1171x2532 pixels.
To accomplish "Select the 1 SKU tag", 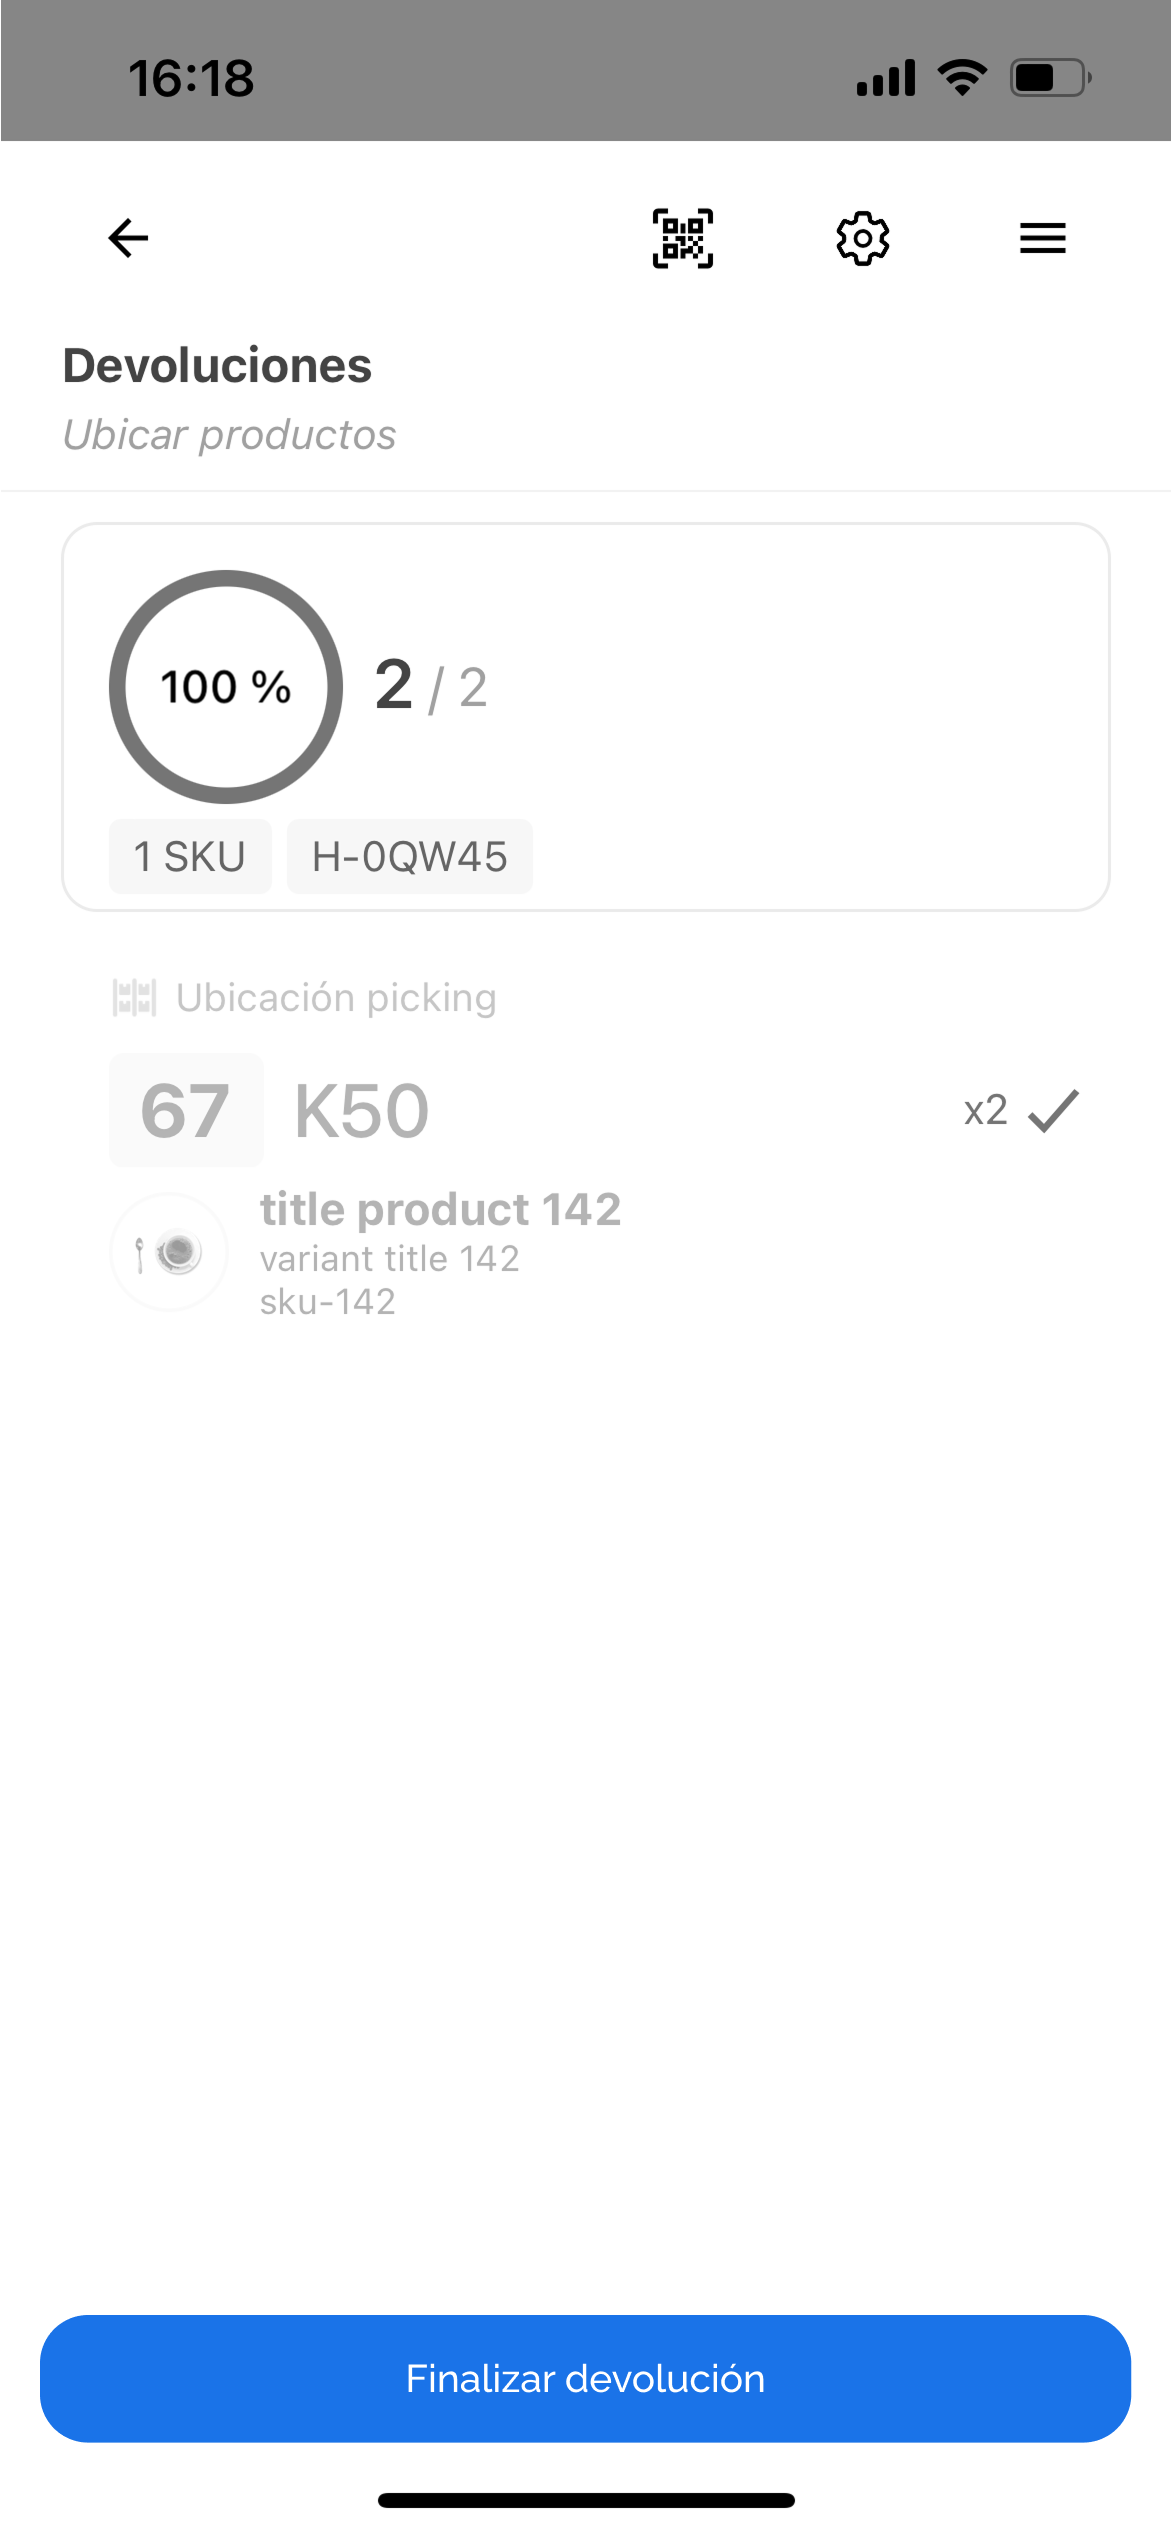I will pyautogui.click(x=190, y=857).
